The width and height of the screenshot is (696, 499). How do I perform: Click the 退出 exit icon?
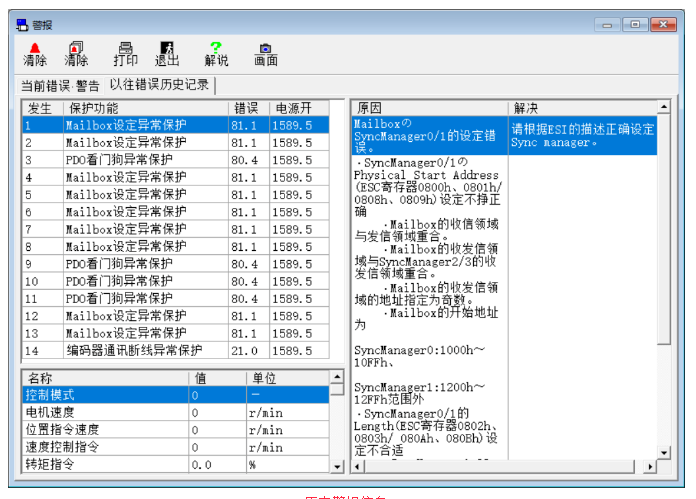[x=167, y=54]
